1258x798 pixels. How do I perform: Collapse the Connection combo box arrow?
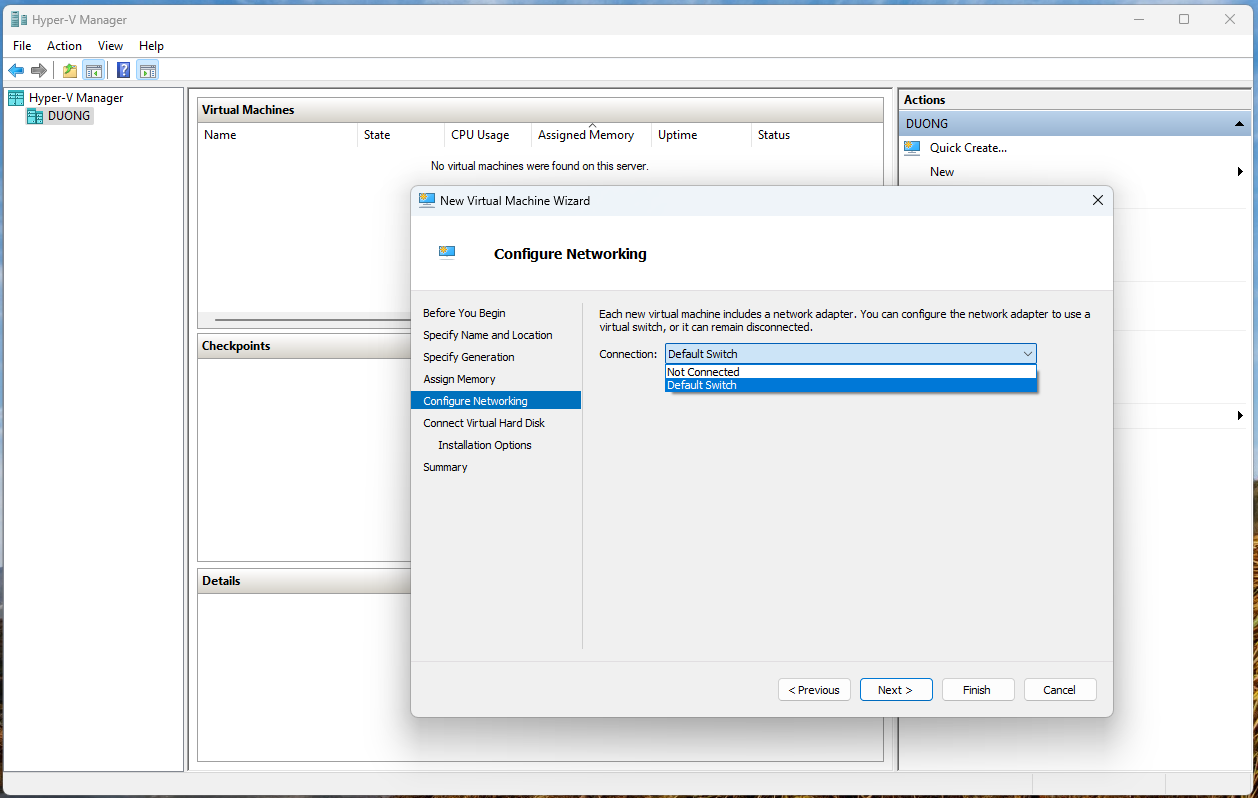(x=1027, y=354)
